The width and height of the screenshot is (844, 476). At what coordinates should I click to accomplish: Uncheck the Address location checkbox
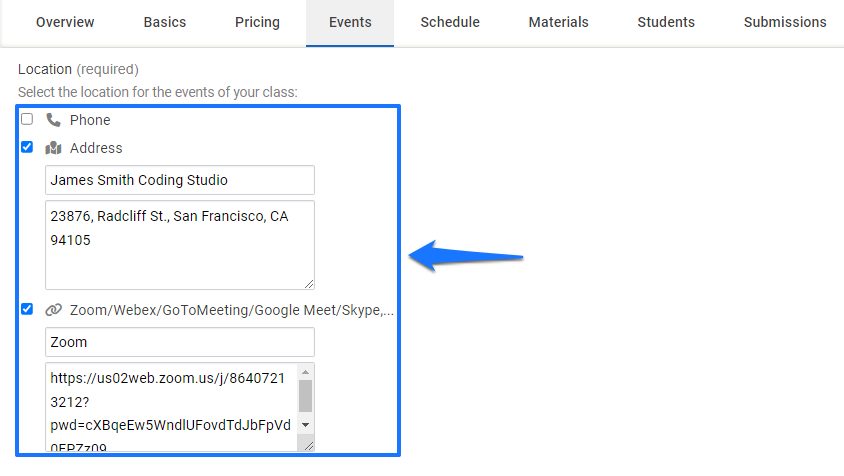pyautogui.click(x=27, y=147)
